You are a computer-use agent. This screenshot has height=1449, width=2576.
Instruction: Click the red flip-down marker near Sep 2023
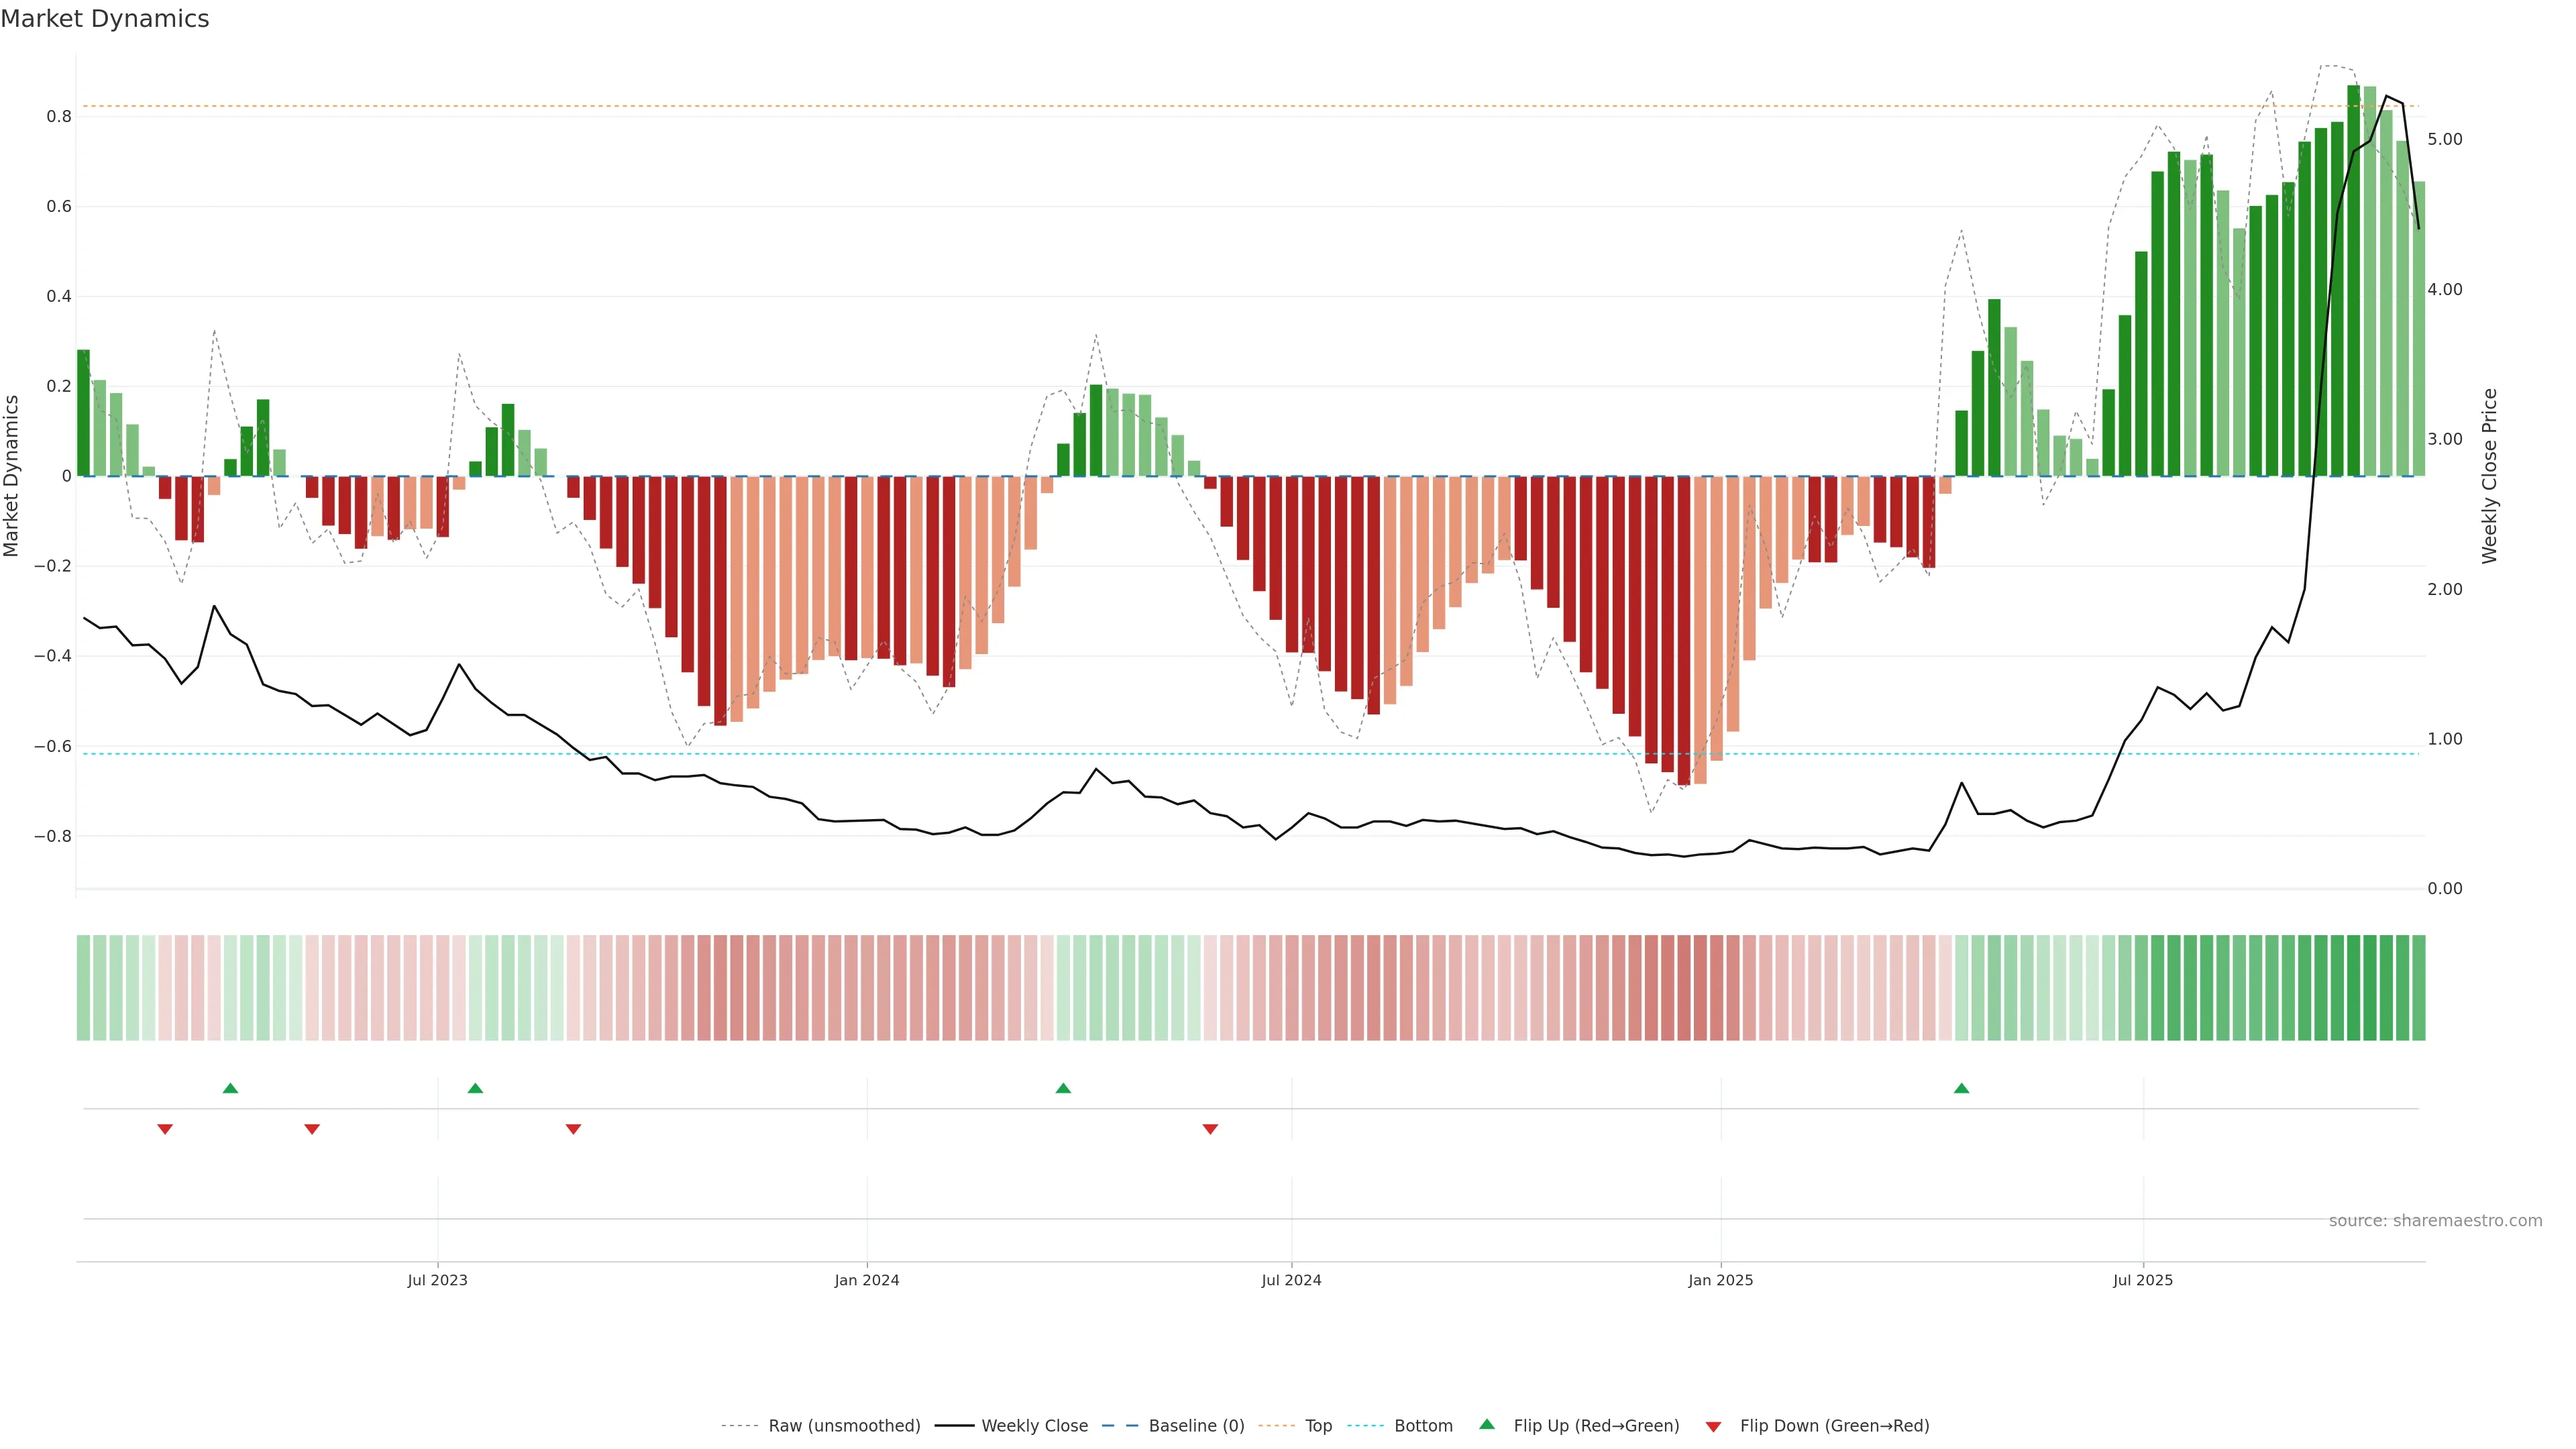pos(573,1129)
